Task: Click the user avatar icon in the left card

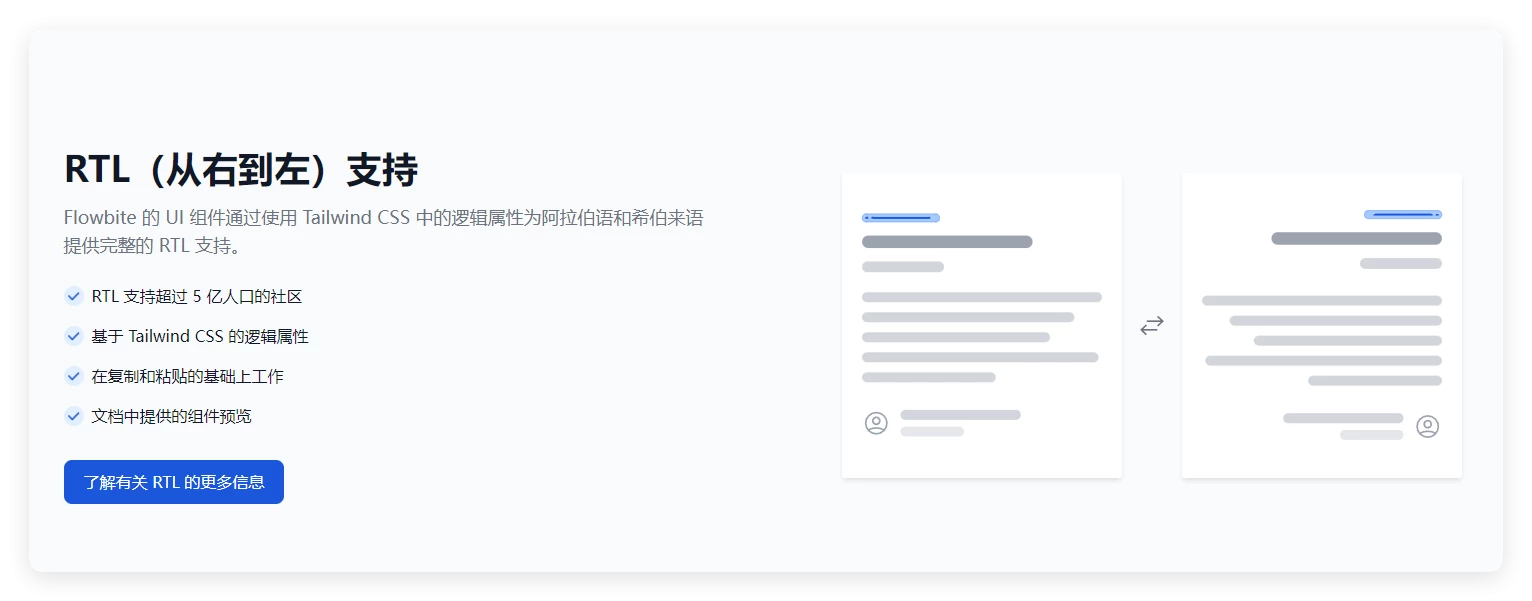Action: [x=876, y=423]
